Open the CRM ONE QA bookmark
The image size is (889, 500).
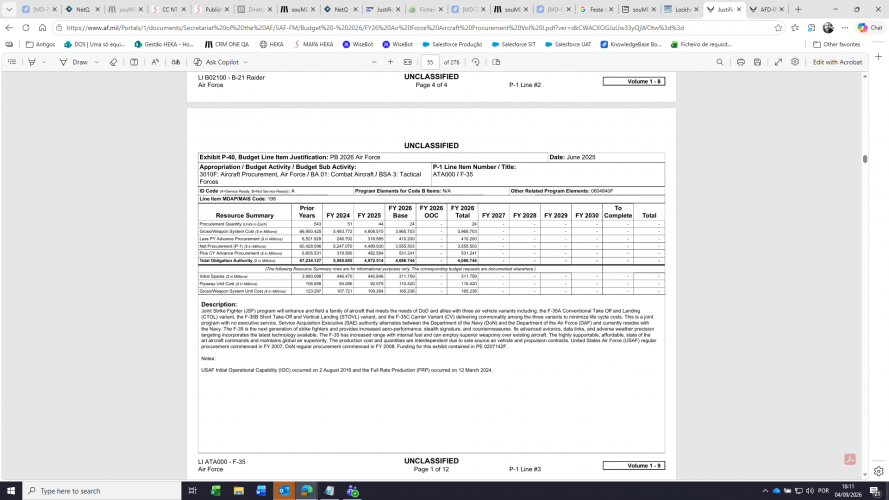(x=227, y=44)
